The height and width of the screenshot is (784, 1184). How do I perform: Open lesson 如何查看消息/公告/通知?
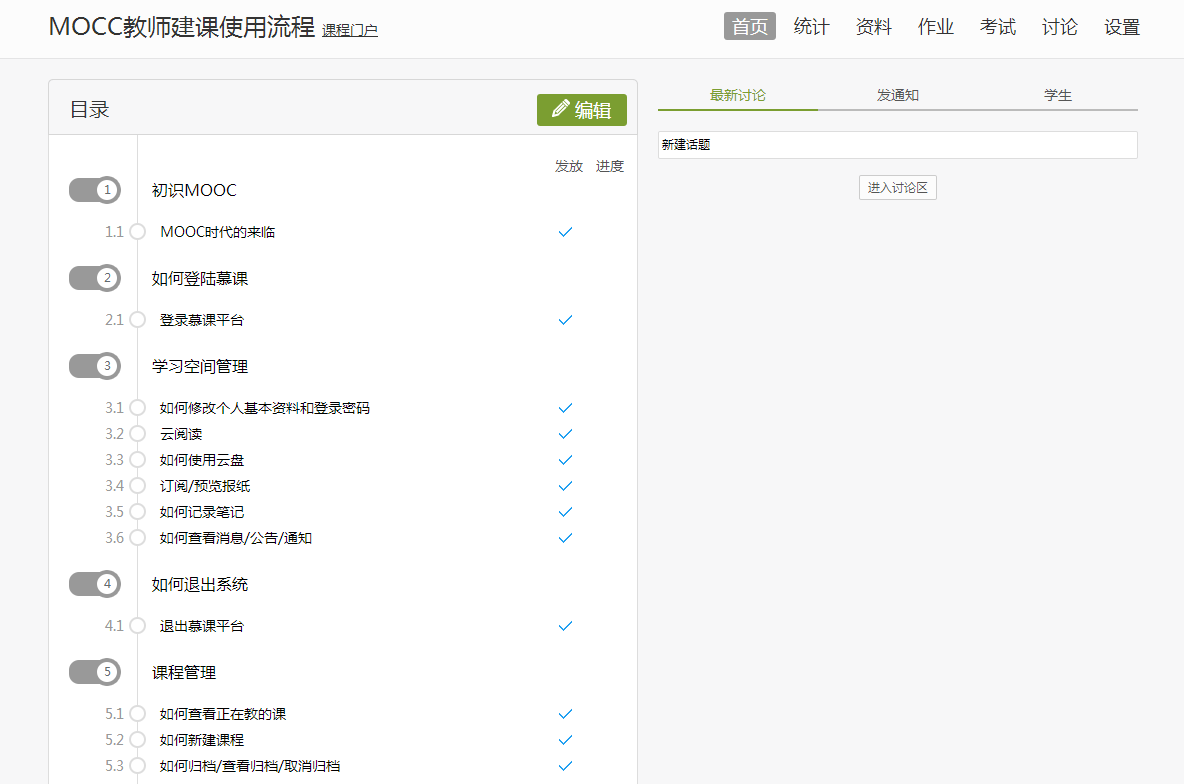[236, 538]
